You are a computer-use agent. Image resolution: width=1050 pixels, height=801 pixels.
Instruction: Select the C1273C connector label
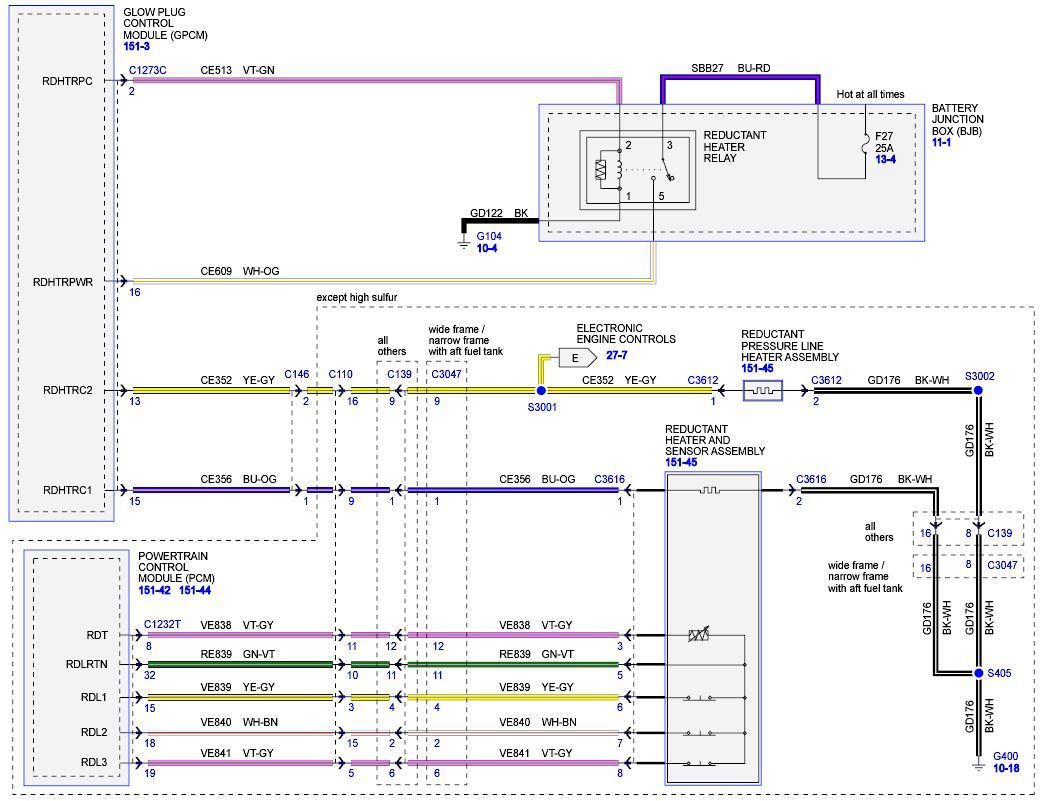(x=146, y=72)
